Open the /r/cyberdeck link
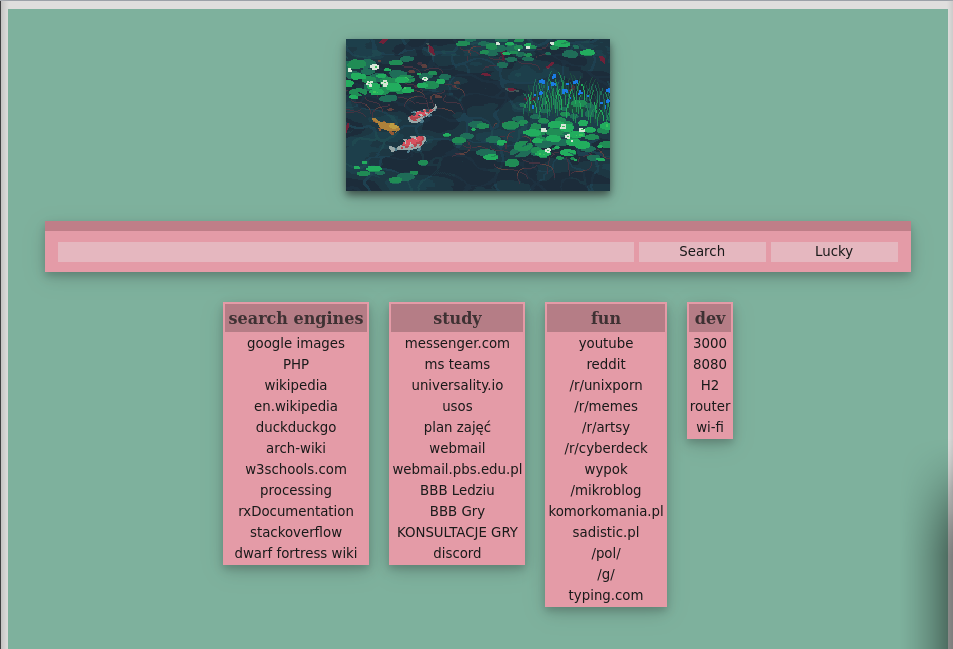The height and width of the screenshot is (649, 953). [606, 448]
